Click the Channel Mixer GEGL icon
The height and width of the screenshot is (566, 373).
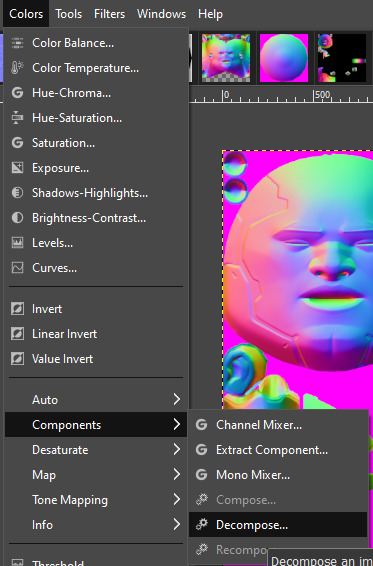click(201, 425)
